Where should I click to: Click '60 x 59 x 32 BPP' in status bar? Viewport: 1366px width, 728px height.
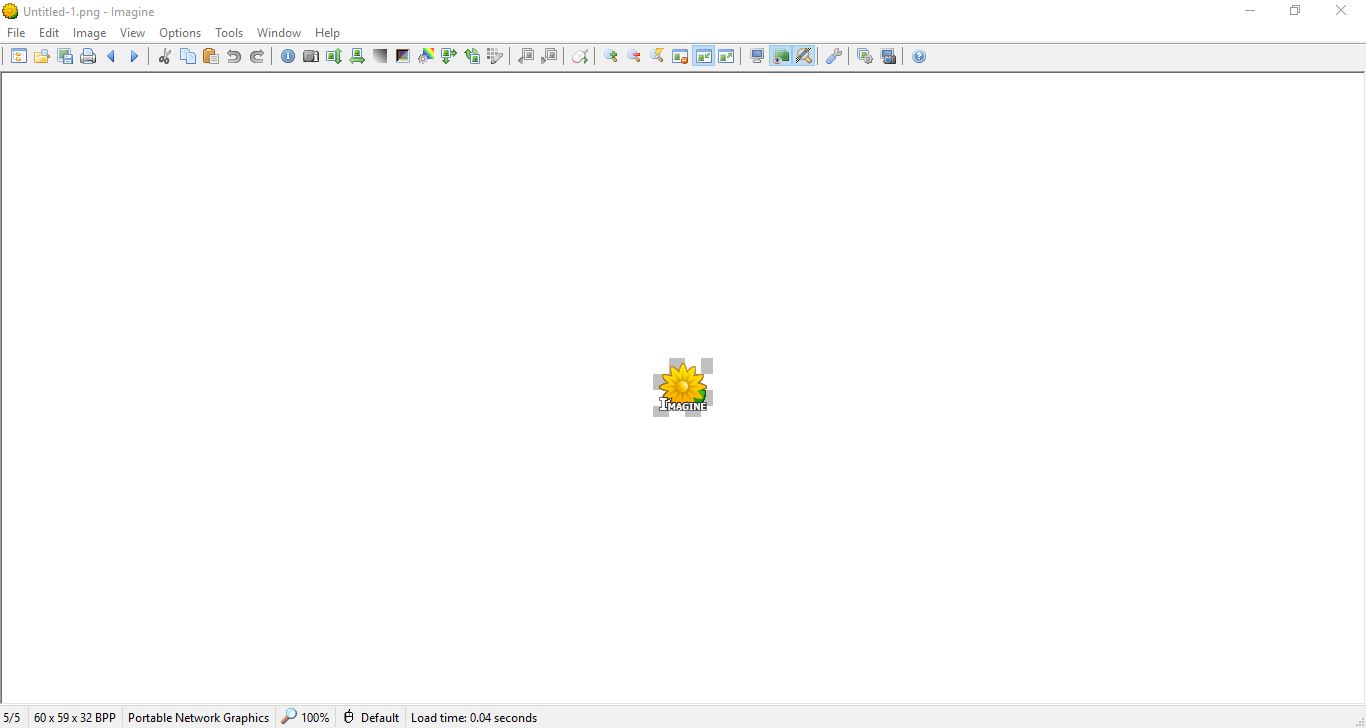click(75, 718)
